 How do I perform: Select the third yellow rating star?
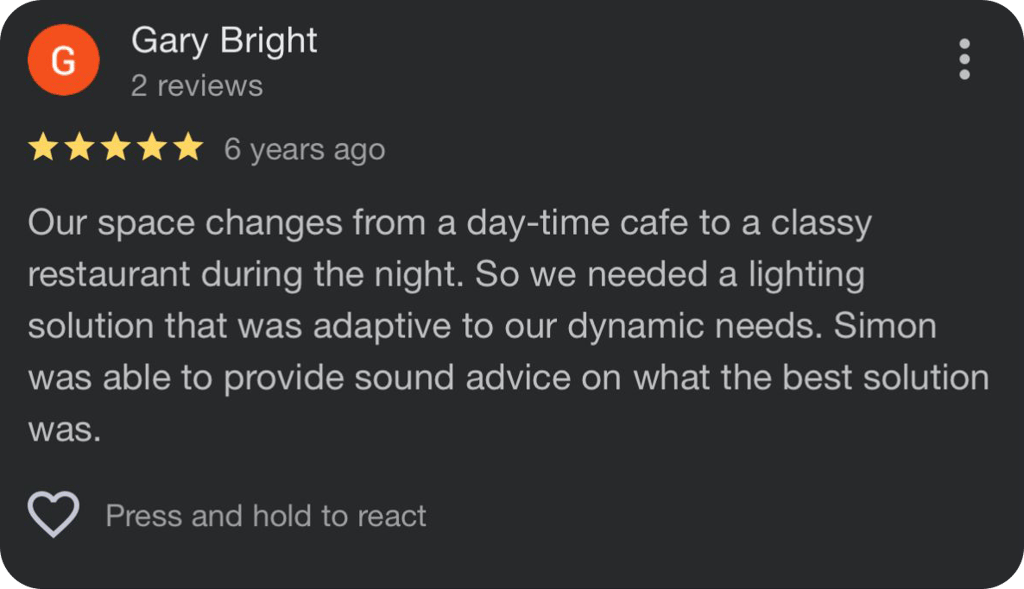[x=115, y=149]
